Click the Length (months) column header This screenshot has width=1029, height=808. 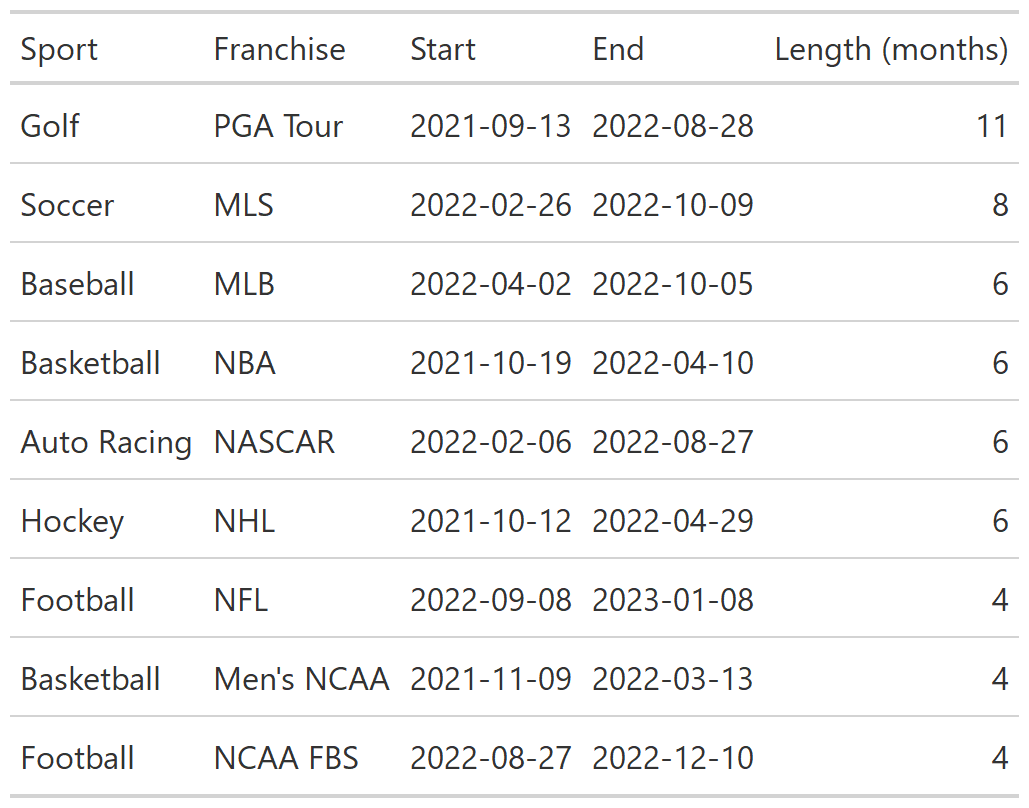(891, 49)
